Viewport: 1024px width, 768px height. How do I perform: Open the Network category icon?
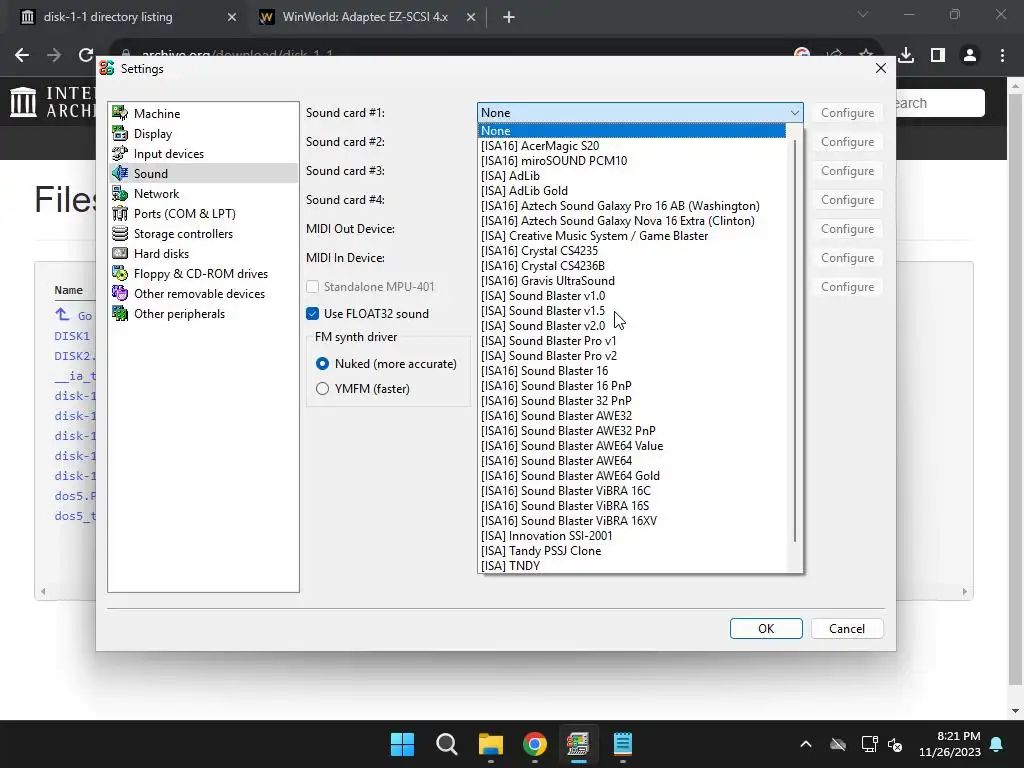(120, 193)
